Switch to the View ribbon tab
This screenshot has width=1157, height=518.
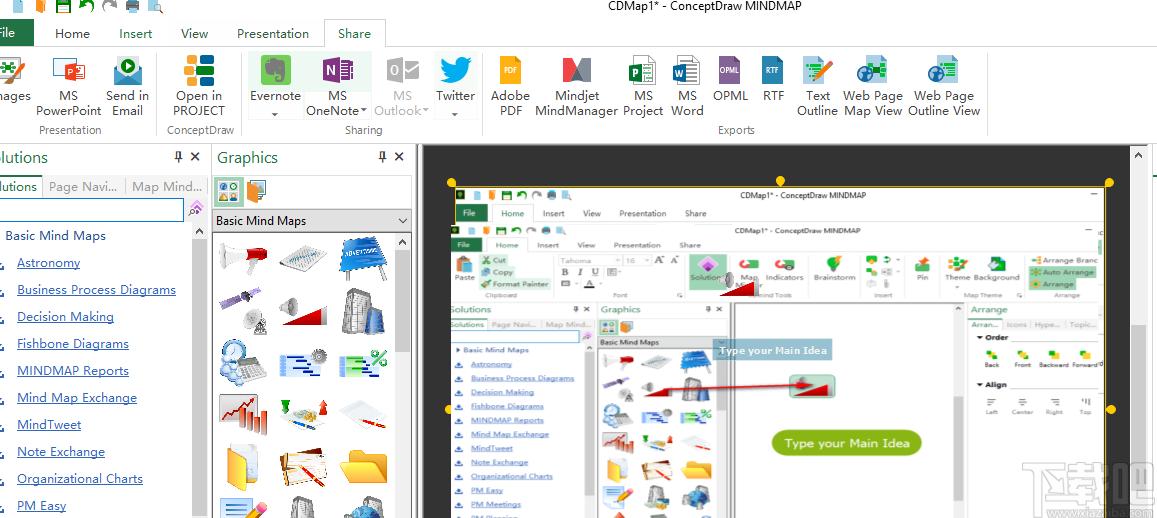195,33
